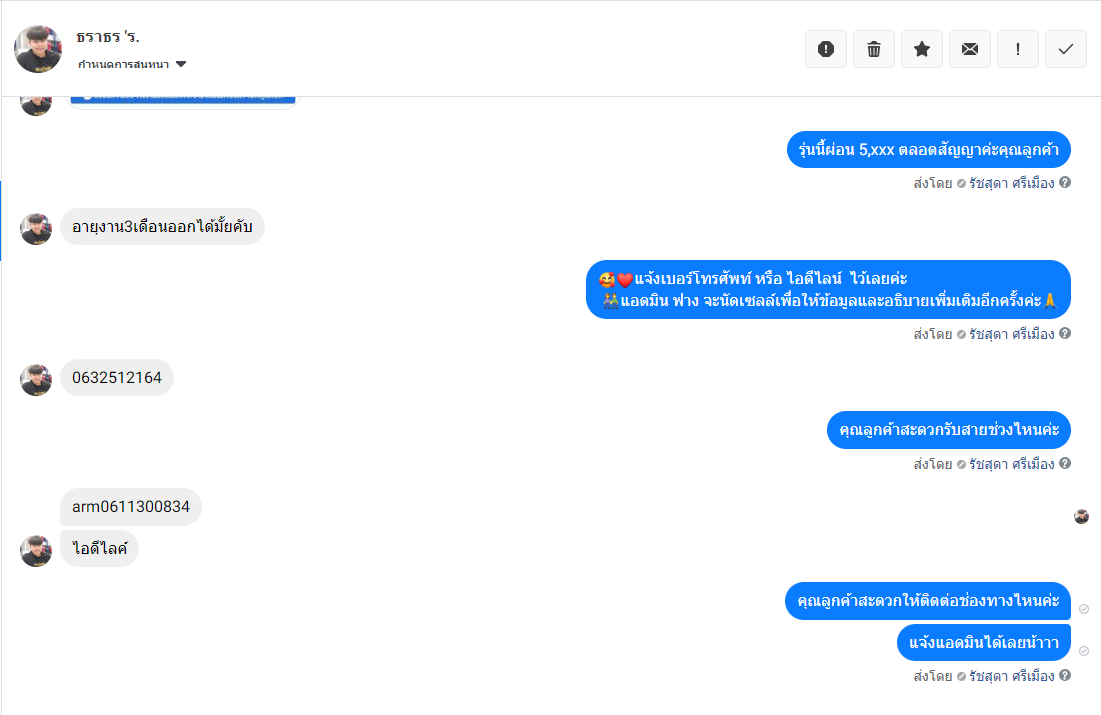This screenshot has height=715, width=1101.
Task: Click help icon beside sender name under 5,xxx message
Action: (x=1065, y=183)
